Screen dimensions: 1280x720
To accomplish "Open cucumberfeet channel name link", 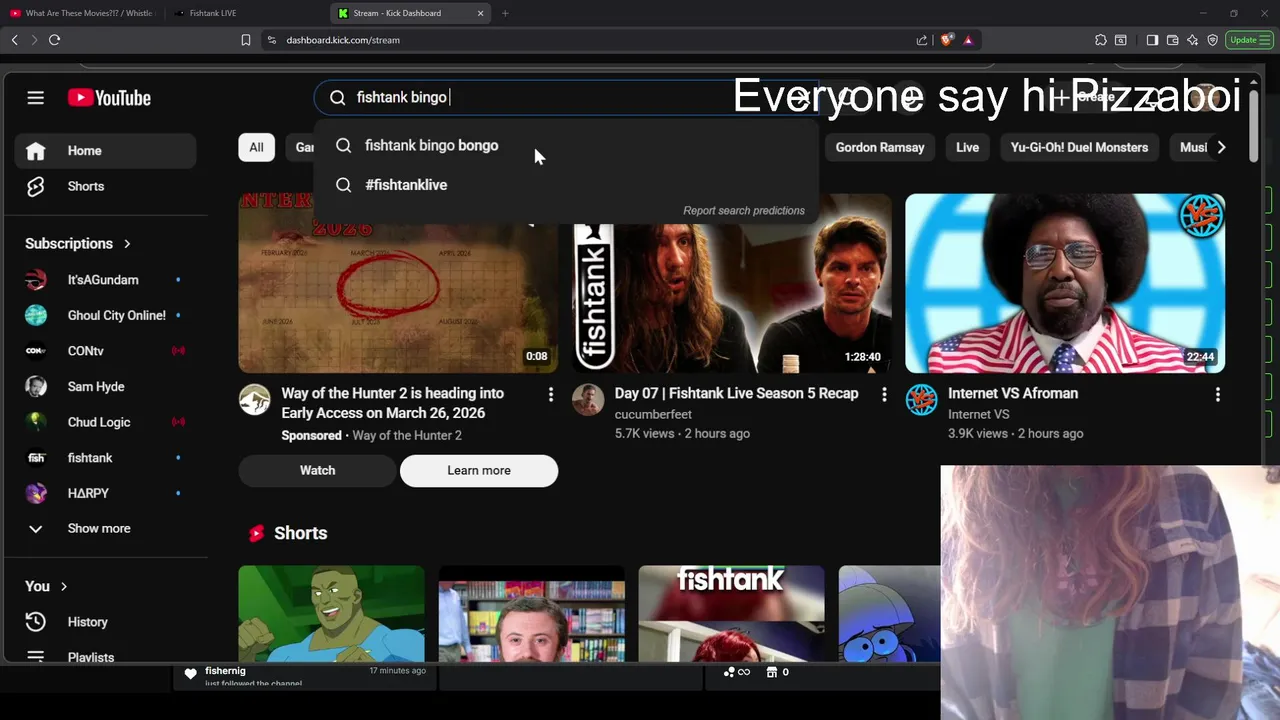I will [x=653, y=414].
